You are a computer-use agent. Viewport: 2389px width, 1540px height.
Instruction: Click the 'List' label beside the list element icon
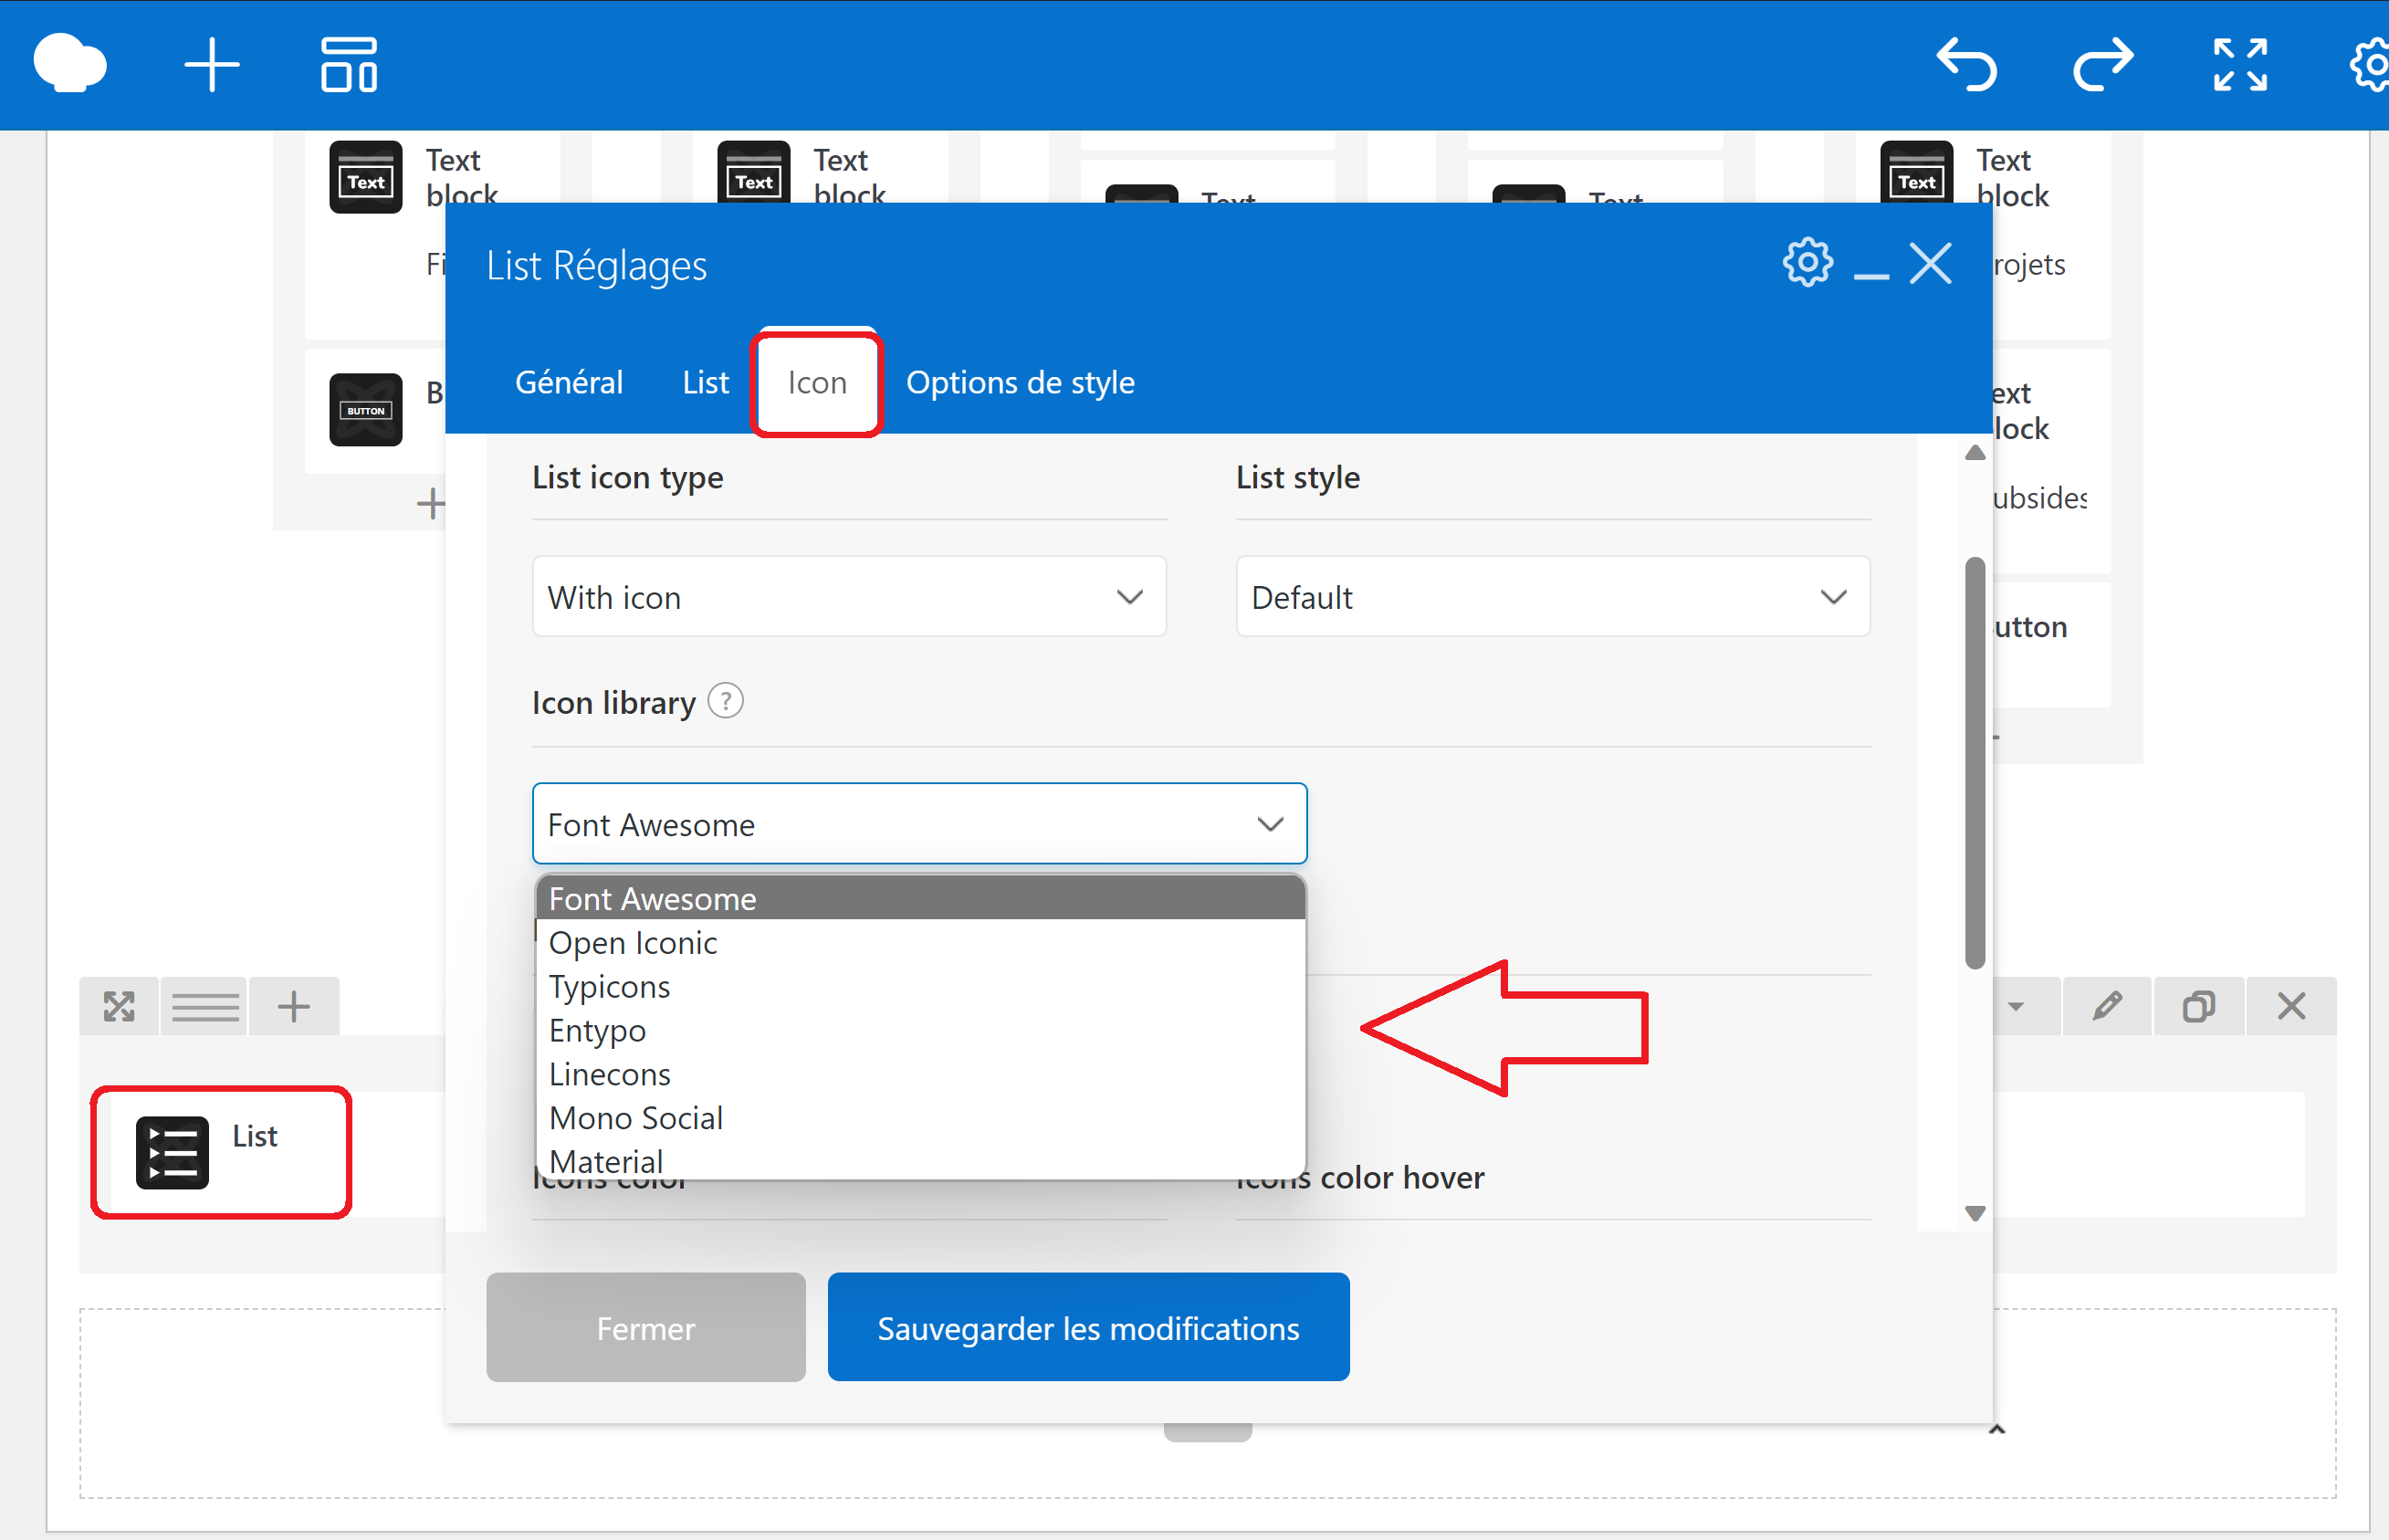click(x=254, y=1136)
